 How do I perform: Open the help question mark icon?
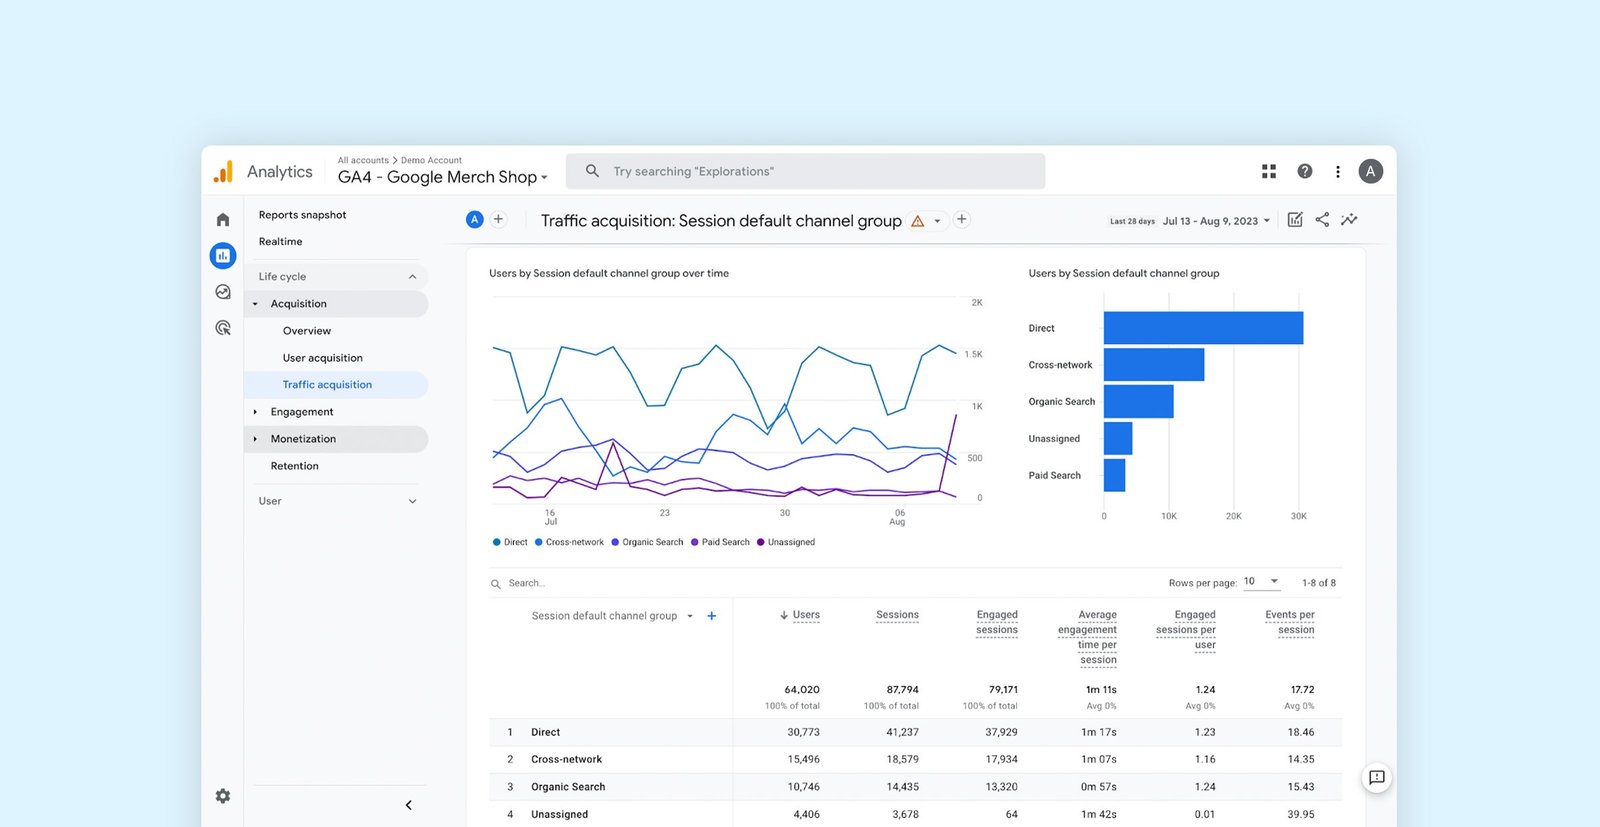(x=1305, y=171)
